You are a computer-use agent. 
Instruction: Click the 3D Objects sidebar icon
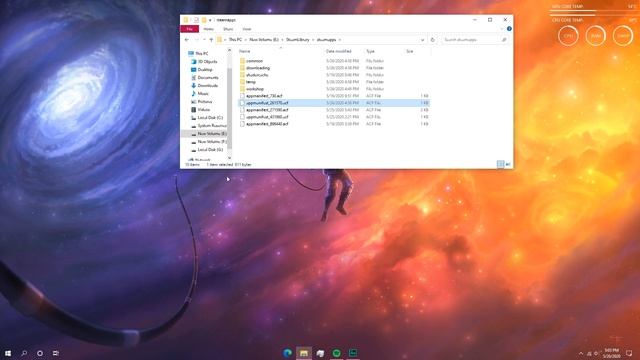coord(193,62)
